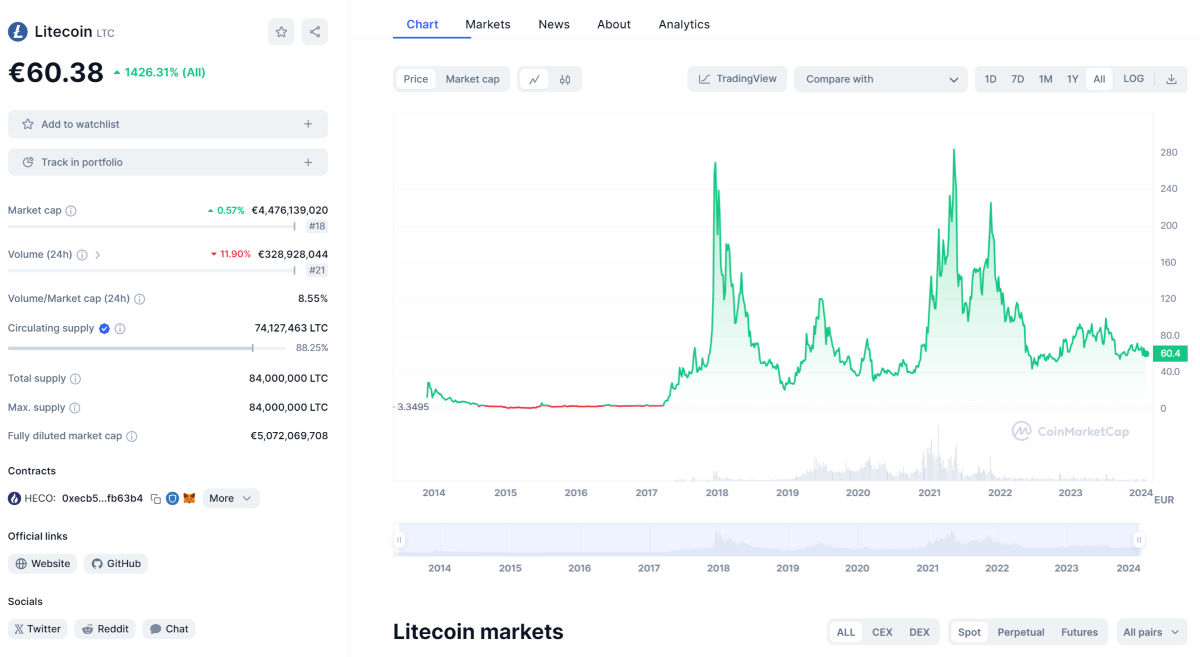The height and width of the screenshot is (657, 1200).
Task: Click the info icon next to Volume (24h)
Action: point(82,255)
